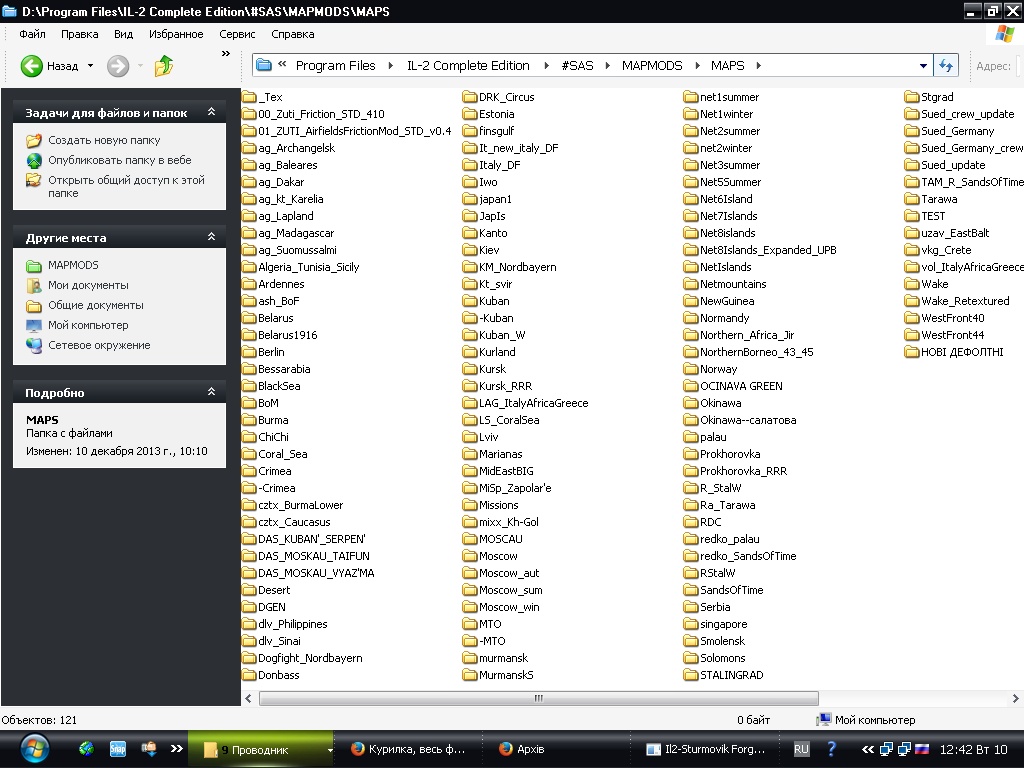Click the horizontal scrollbar thumb
The height and width of the screenshot is (768, 1024).
[x=539, y=698]
